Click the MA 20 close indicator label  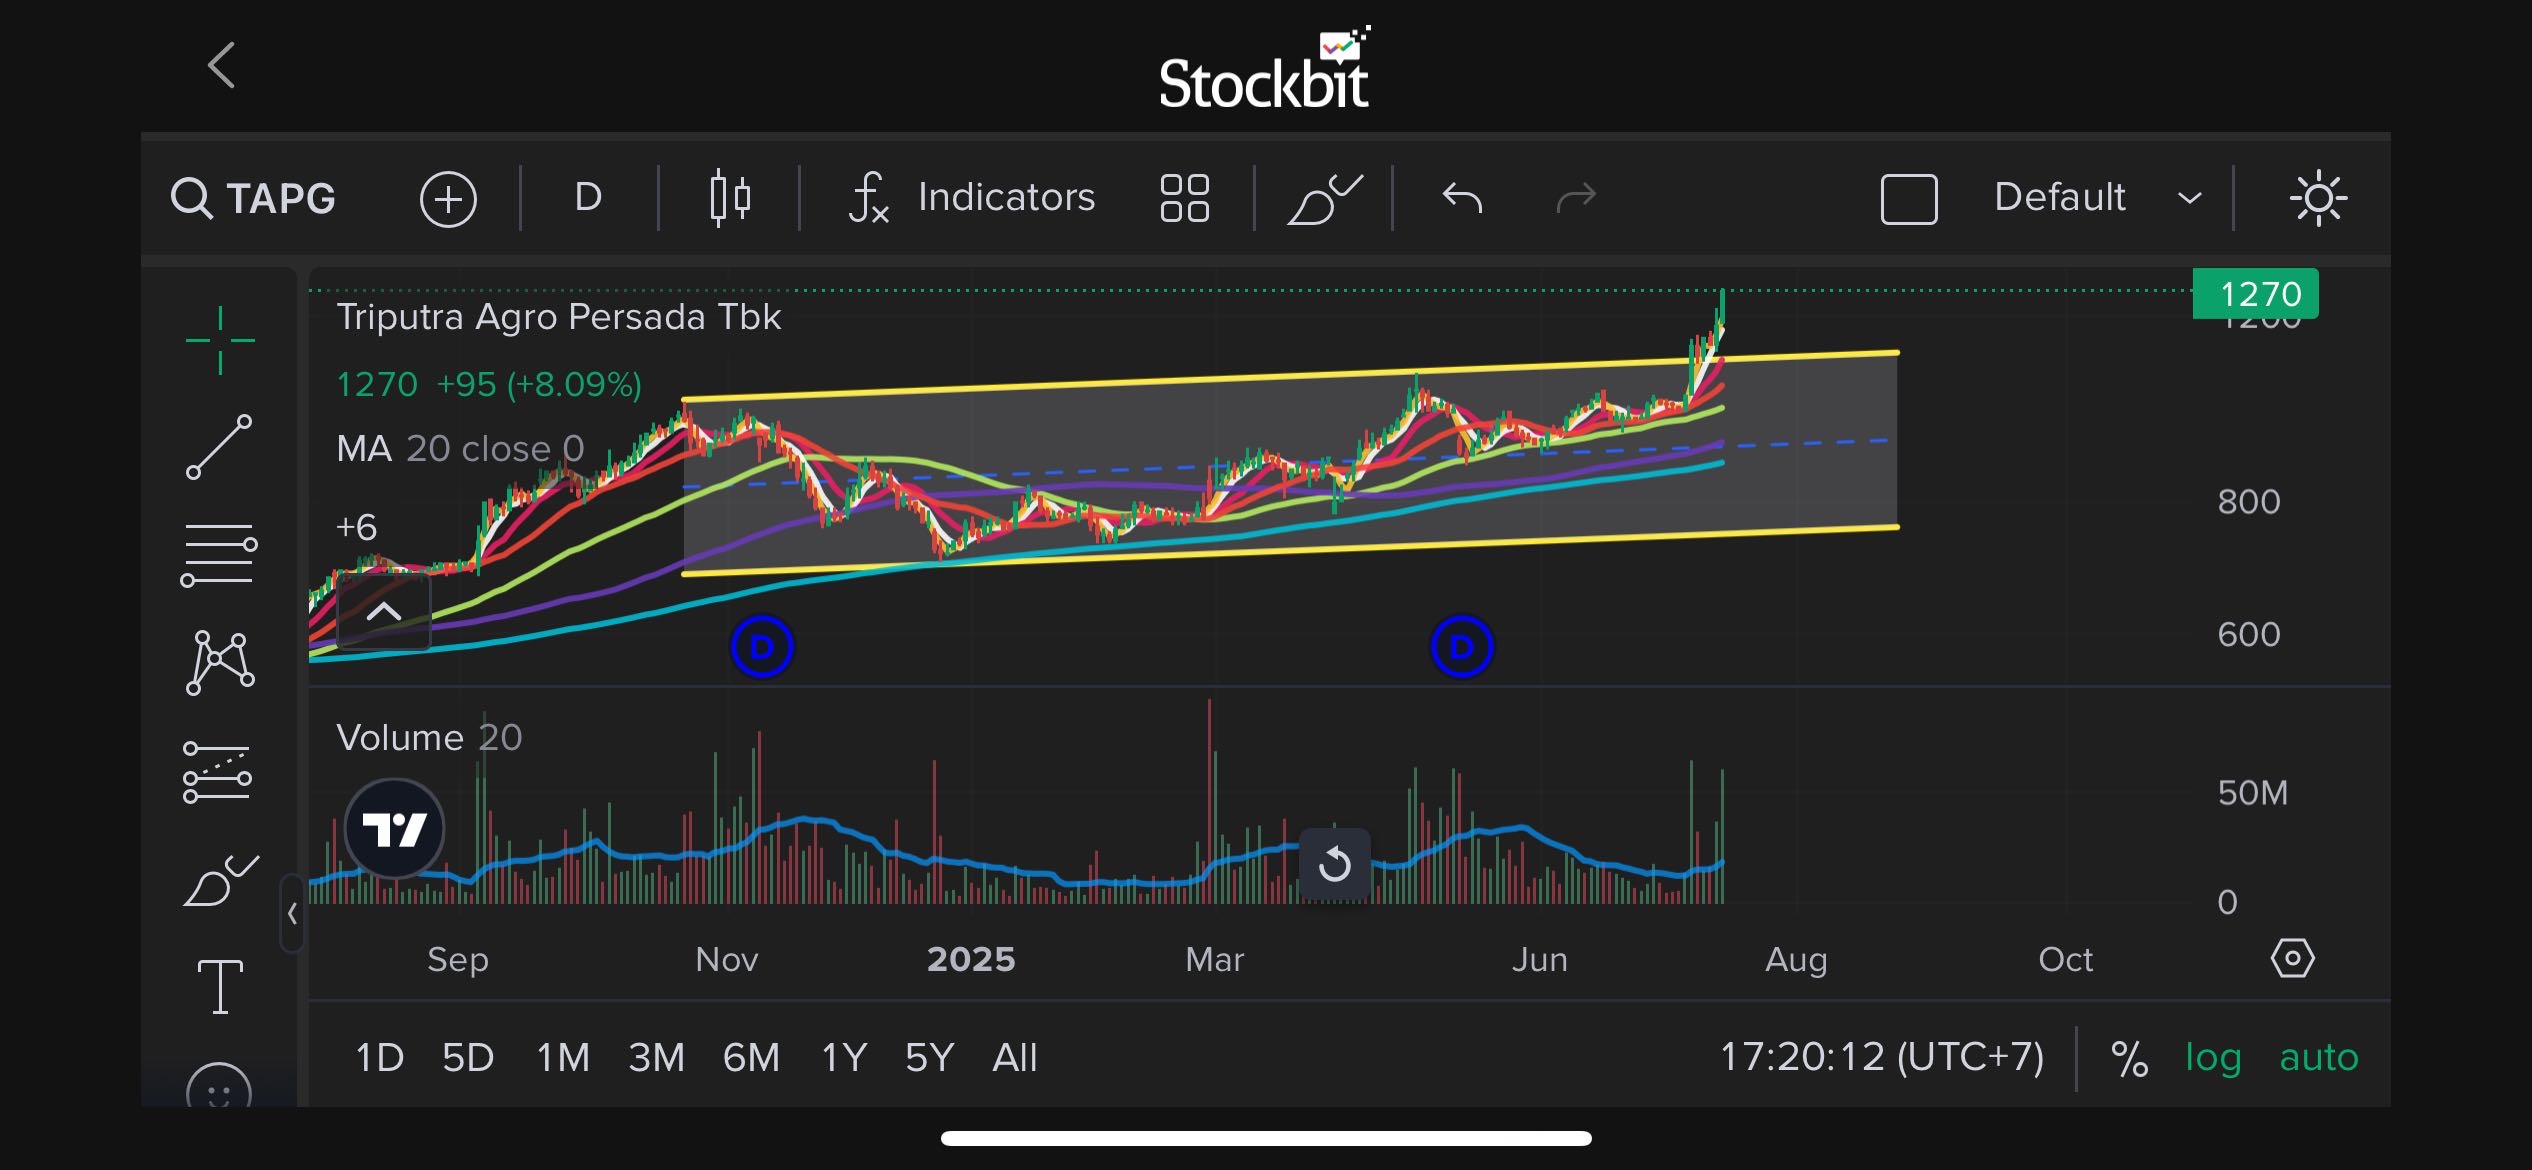click(x=460, y=448)
